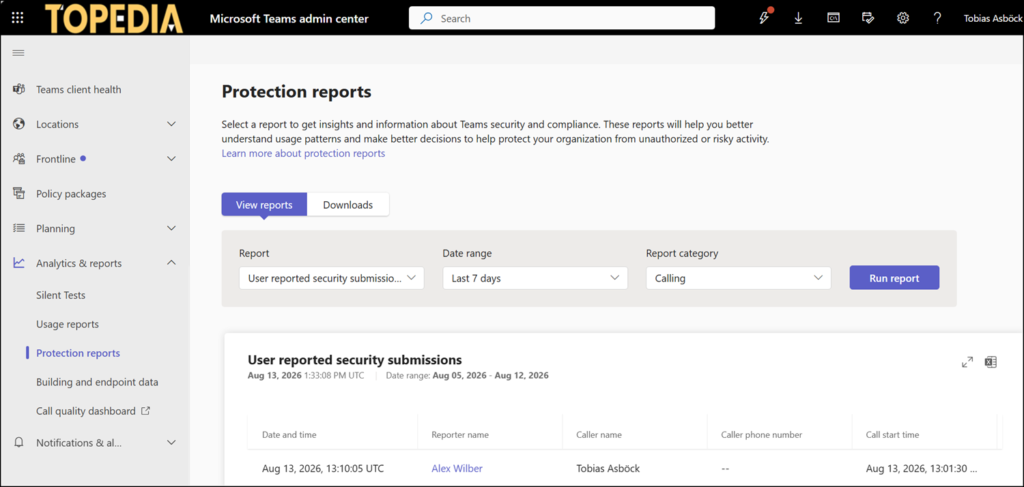Image resolution: width=1024 pixels, height=487 pixels.
Task: Click the Aug 13, 2026, 13:10:05 UTC cell
Action: [x=323, y=468]
